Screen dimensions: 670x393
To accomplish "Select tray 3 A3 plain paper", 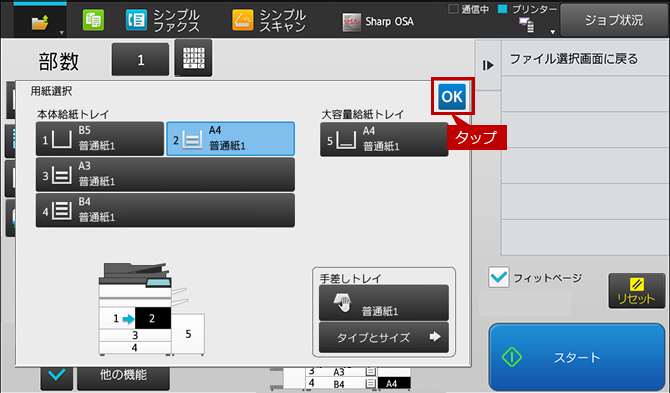I will 165,174.
